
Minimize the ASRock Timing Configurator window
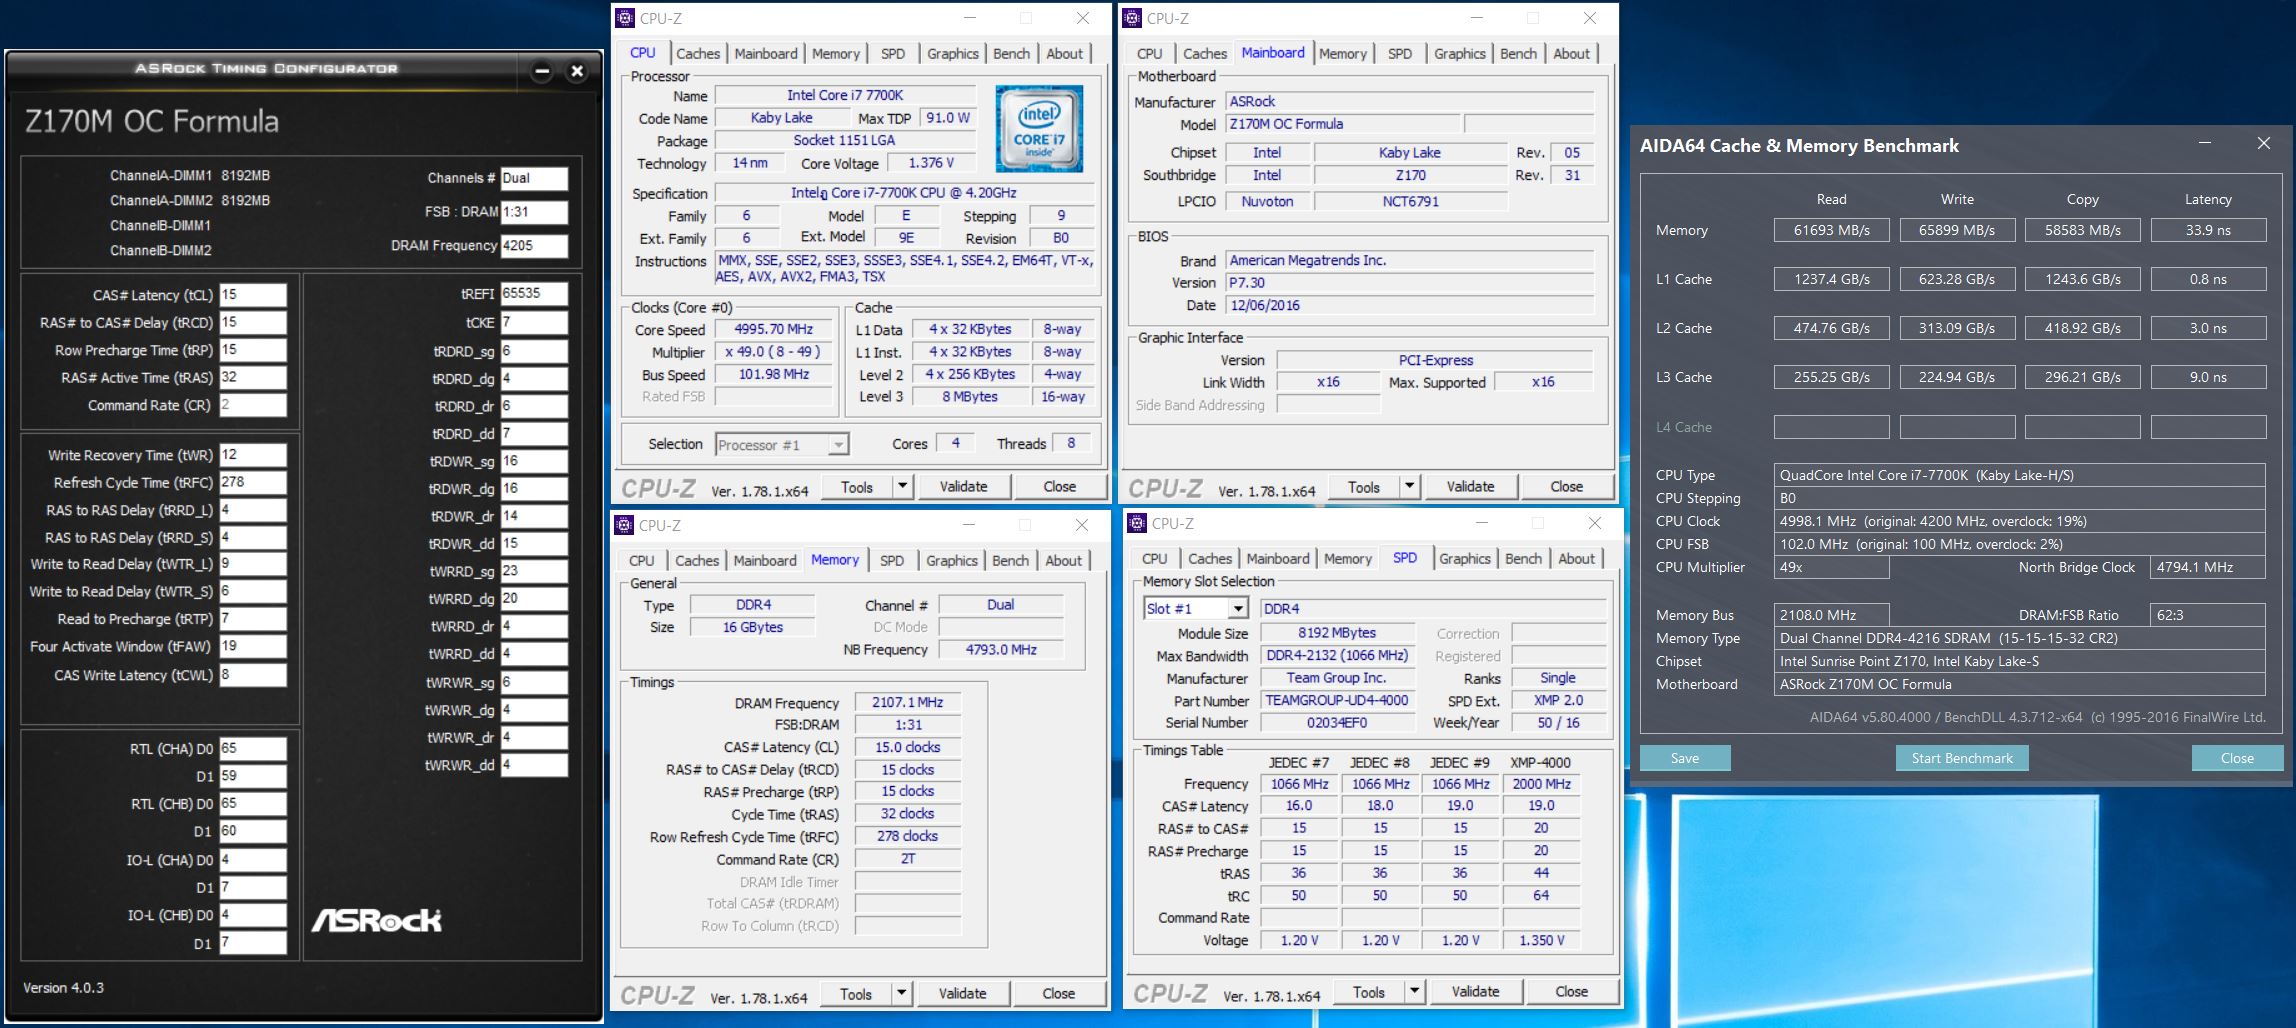542,71
